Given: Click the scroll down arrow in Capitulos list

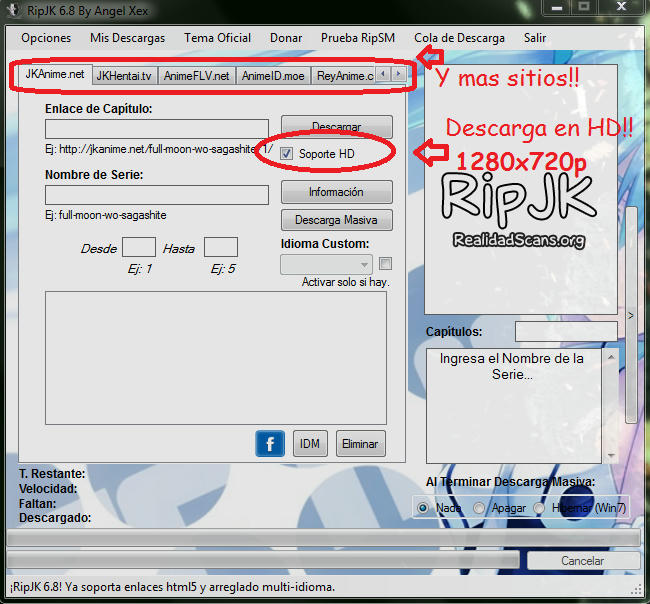Looking at the screenshot, I should pos(611,455).
